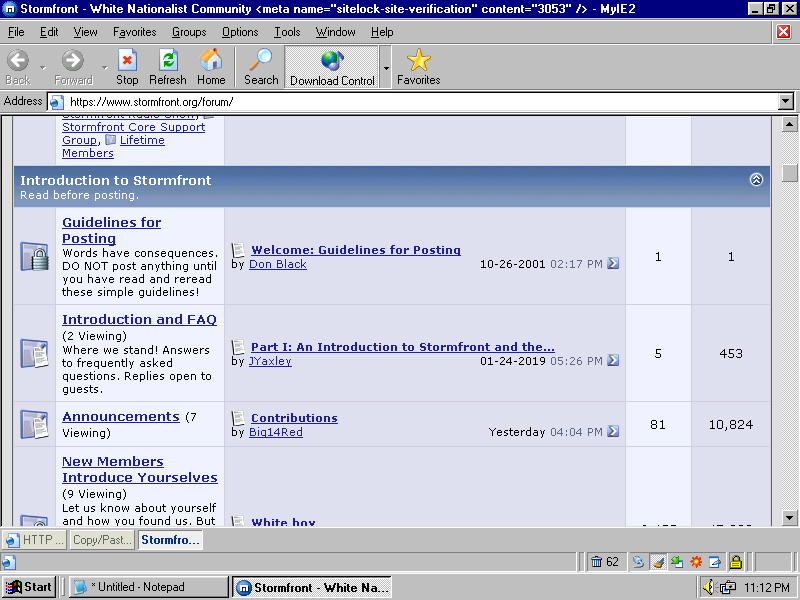Go to last post beside 05:26 PM
The width and height of the screenshot is (800, 600).
click(613, 360)
